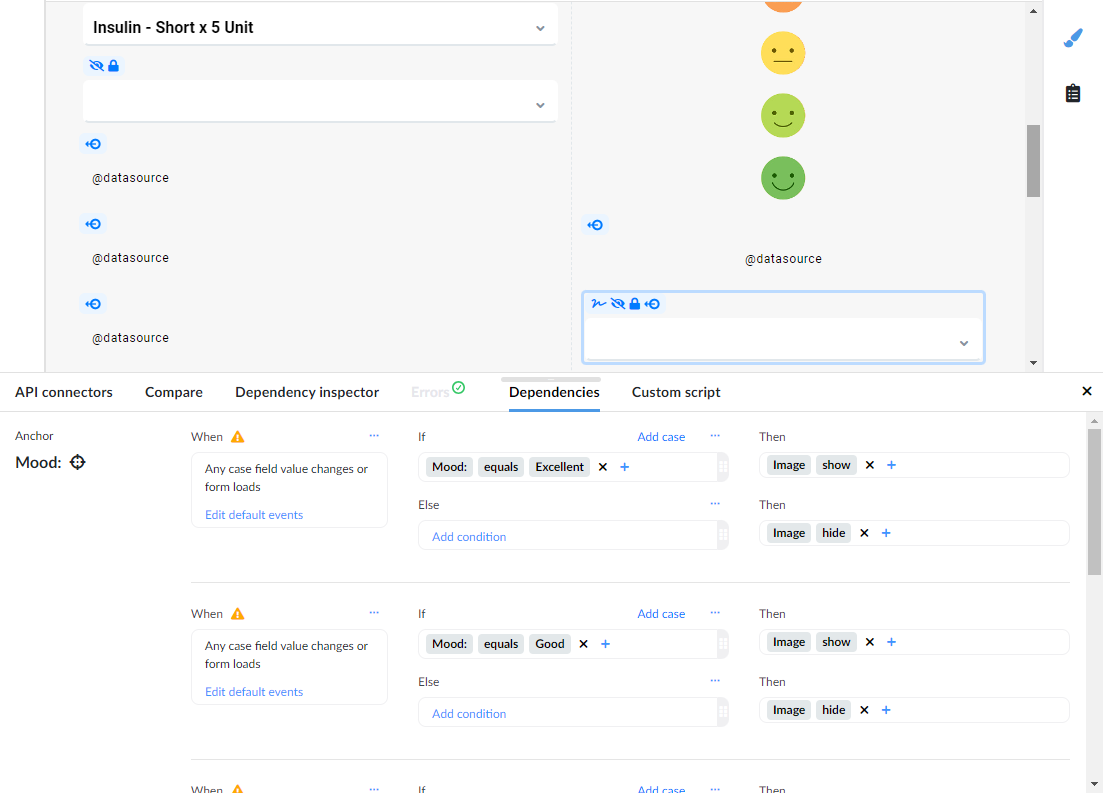Select the dark green happy face mood

coord(783,178)
